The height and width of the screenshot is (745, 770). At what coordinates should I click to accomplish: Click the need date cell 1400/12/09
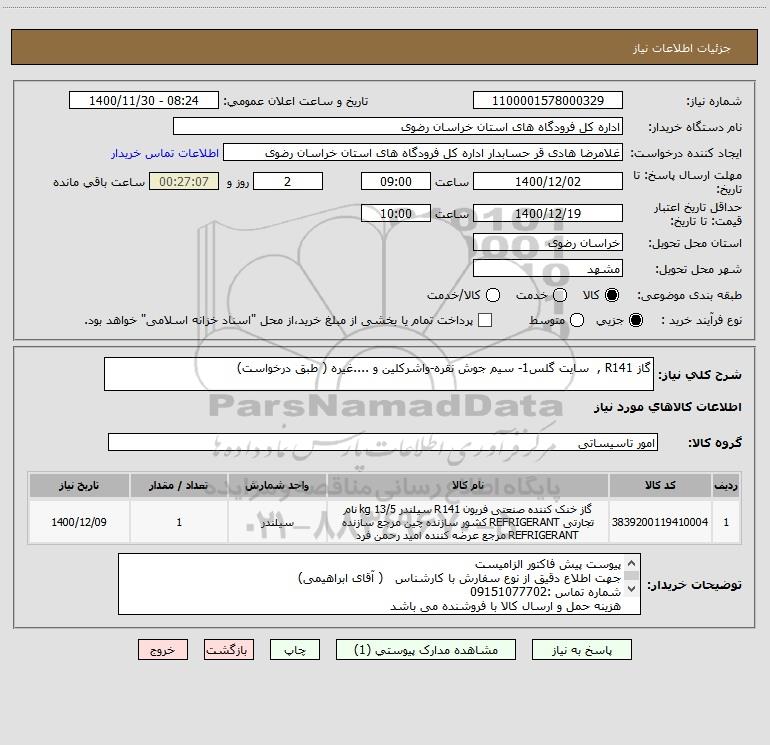pyautogui.click(x=79, y=522)
